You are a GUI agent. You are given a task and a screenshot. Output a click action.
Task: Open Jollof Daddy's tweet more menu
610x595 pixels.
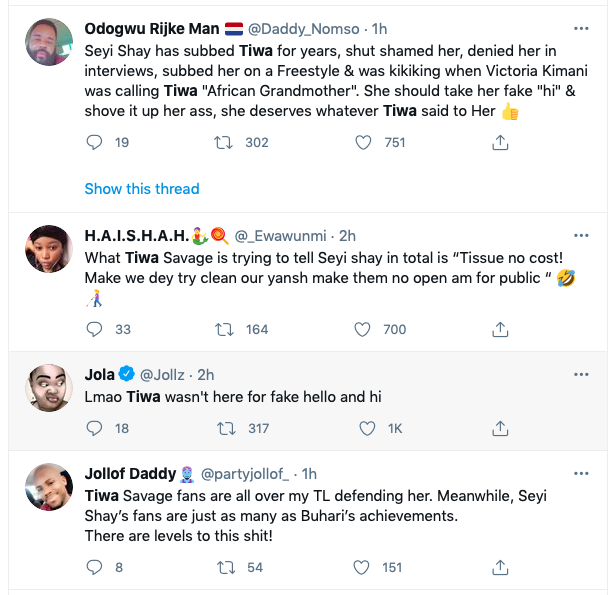(582, 473)
